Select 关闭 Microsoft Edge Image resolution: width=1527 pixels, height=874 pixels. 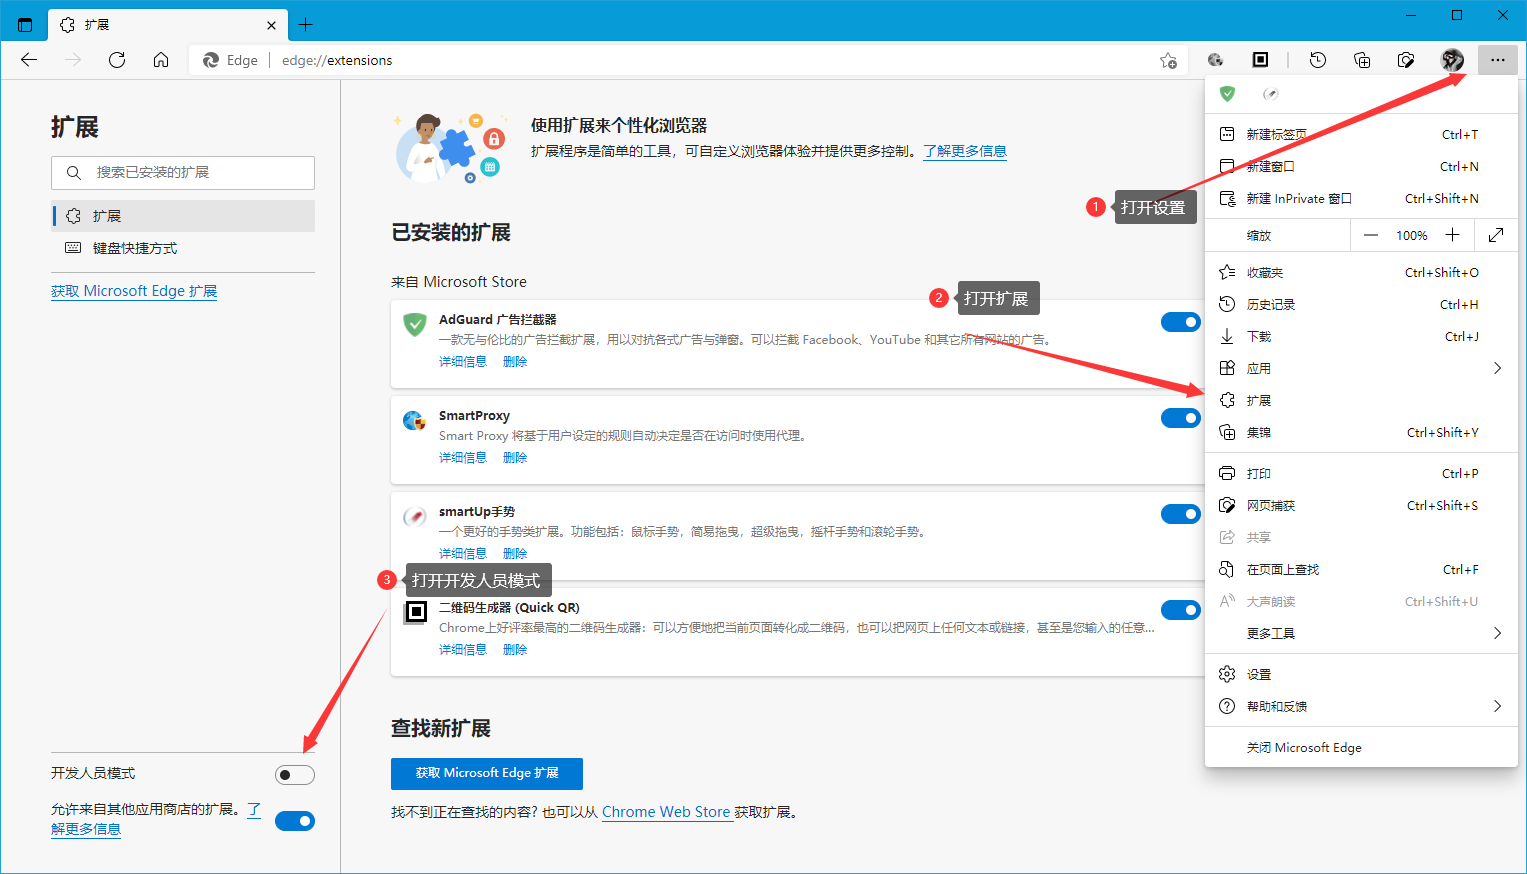1361,747
